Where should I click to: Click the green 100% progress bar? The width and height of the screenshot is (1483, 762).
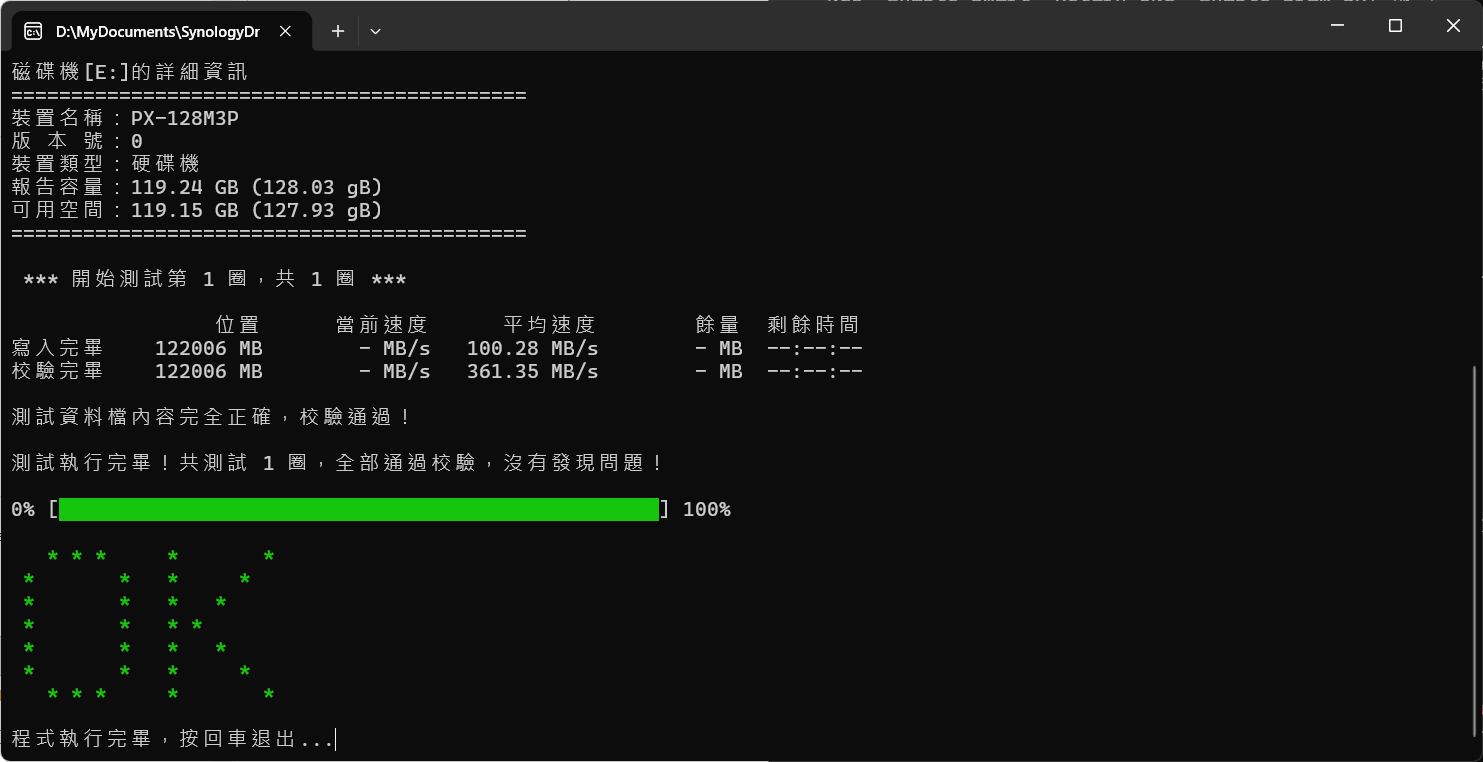(x=359, y=510)
